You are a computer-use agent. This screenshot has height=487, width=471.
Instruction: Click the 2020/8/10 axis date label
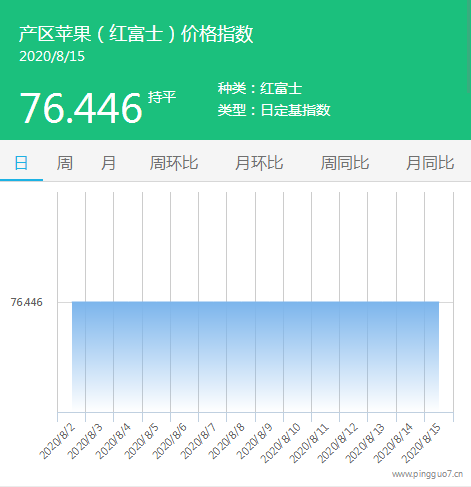pyautogui.click(x=280, y=443)
